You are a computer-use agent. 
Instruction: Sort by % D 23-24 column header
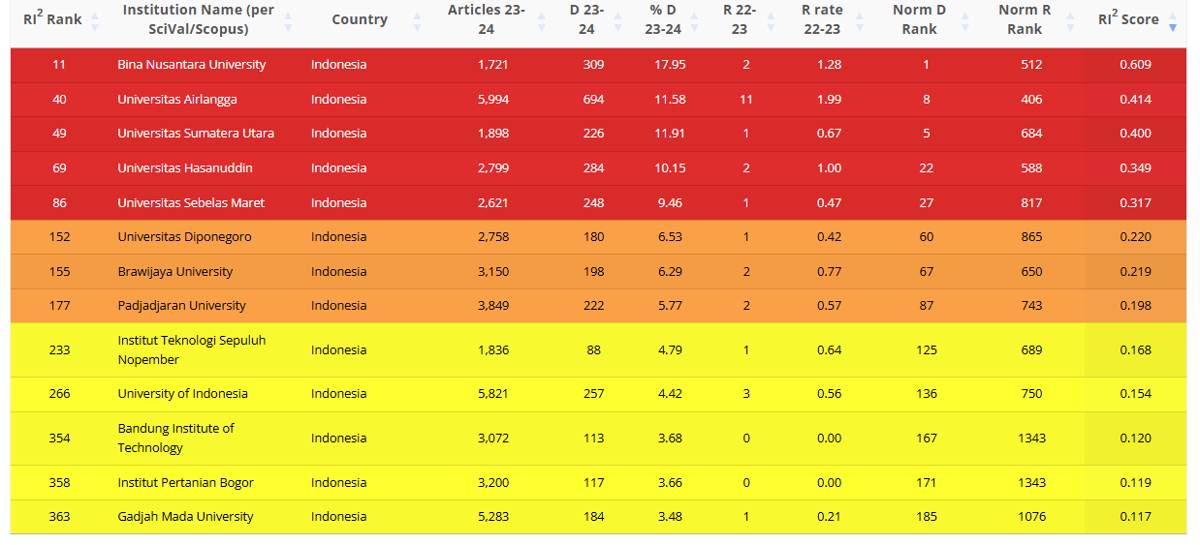point(663,19)
